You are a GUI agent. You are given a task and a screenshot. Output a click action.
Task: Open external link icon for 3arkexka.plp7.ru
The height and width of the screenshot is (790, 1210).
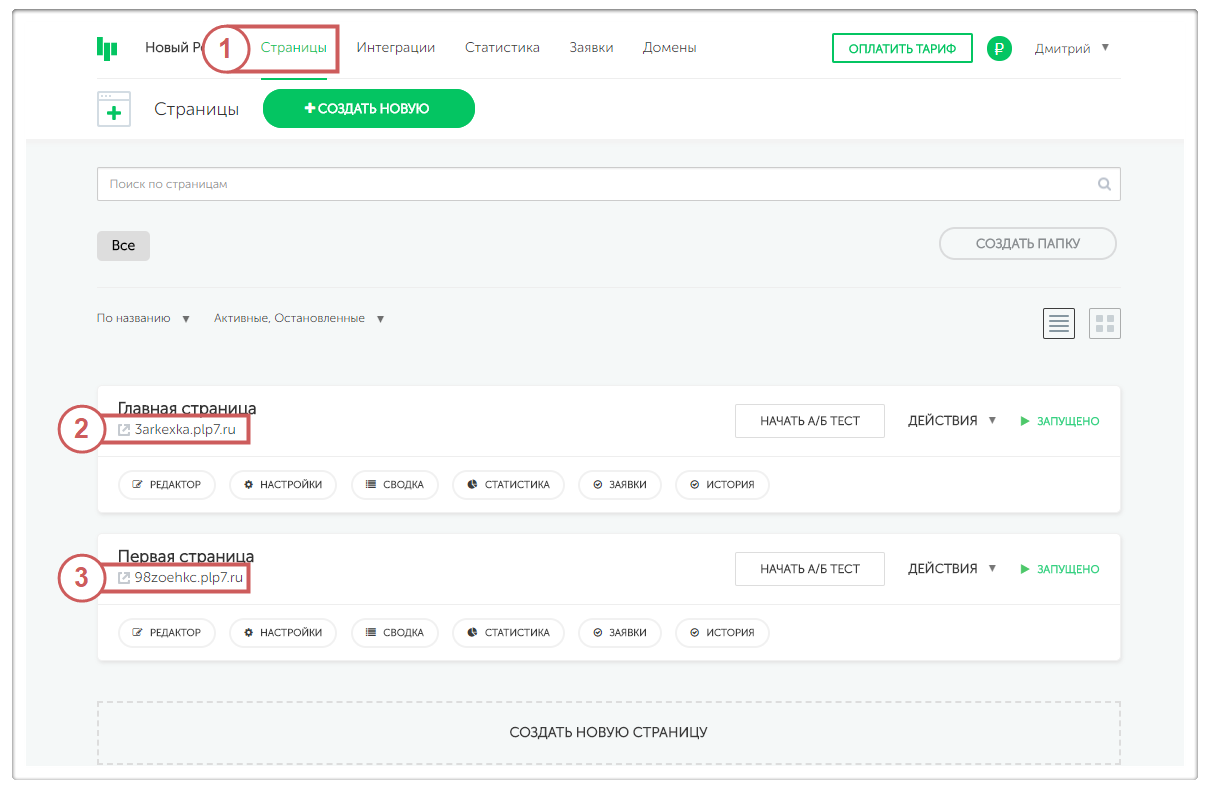(x=124, y=430)
